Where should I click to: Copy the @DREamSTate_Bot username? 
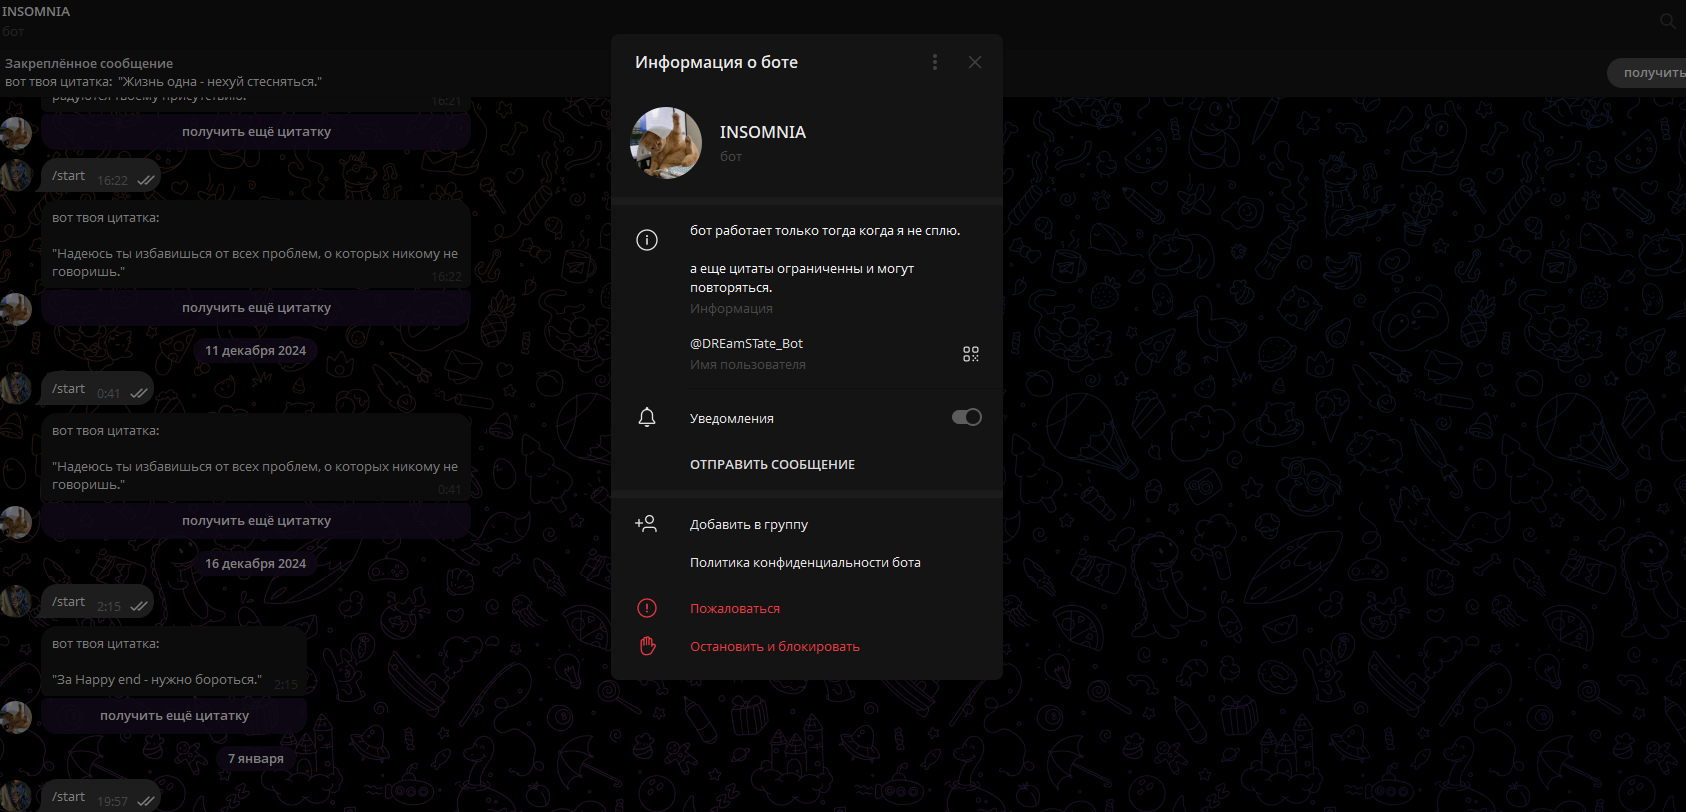746,343
